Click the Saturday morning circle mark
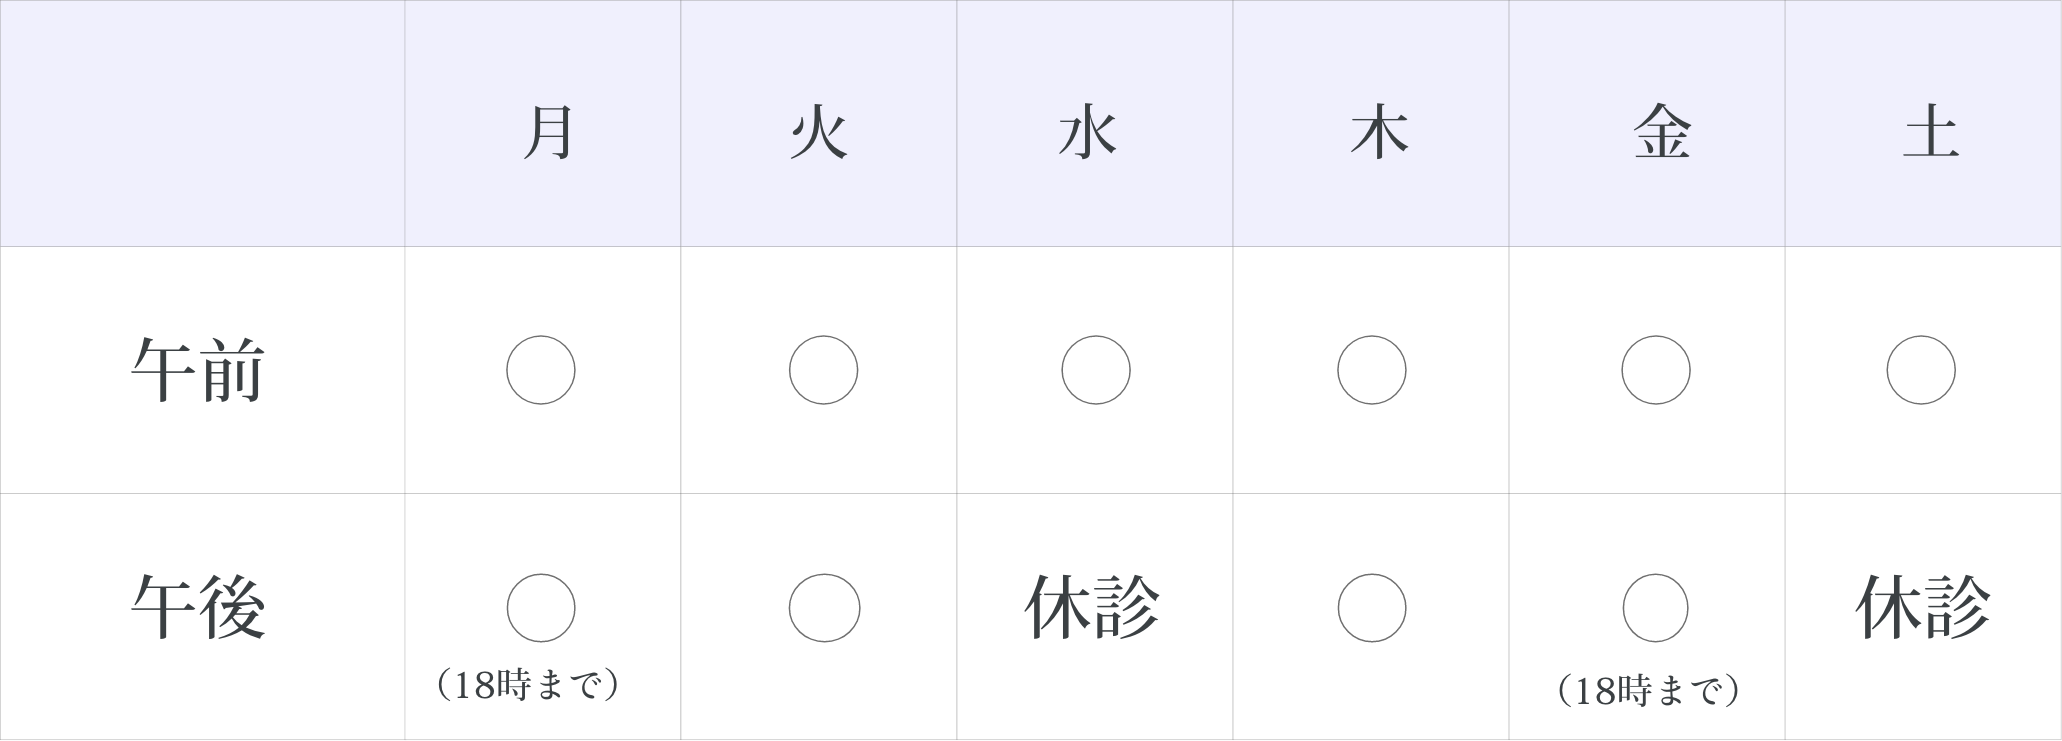Image resolution: width=2062 pixels, height=741 pixels. (1921, 370)
